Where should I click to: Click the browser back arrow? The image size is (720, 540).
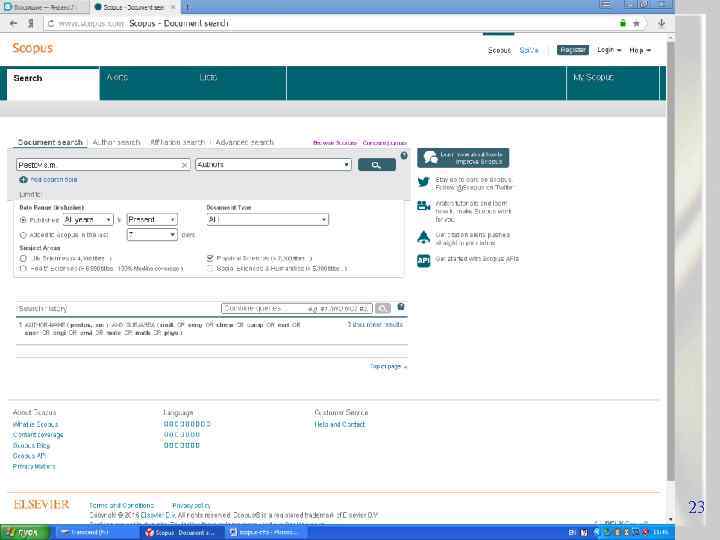click(x=13, y=23)
